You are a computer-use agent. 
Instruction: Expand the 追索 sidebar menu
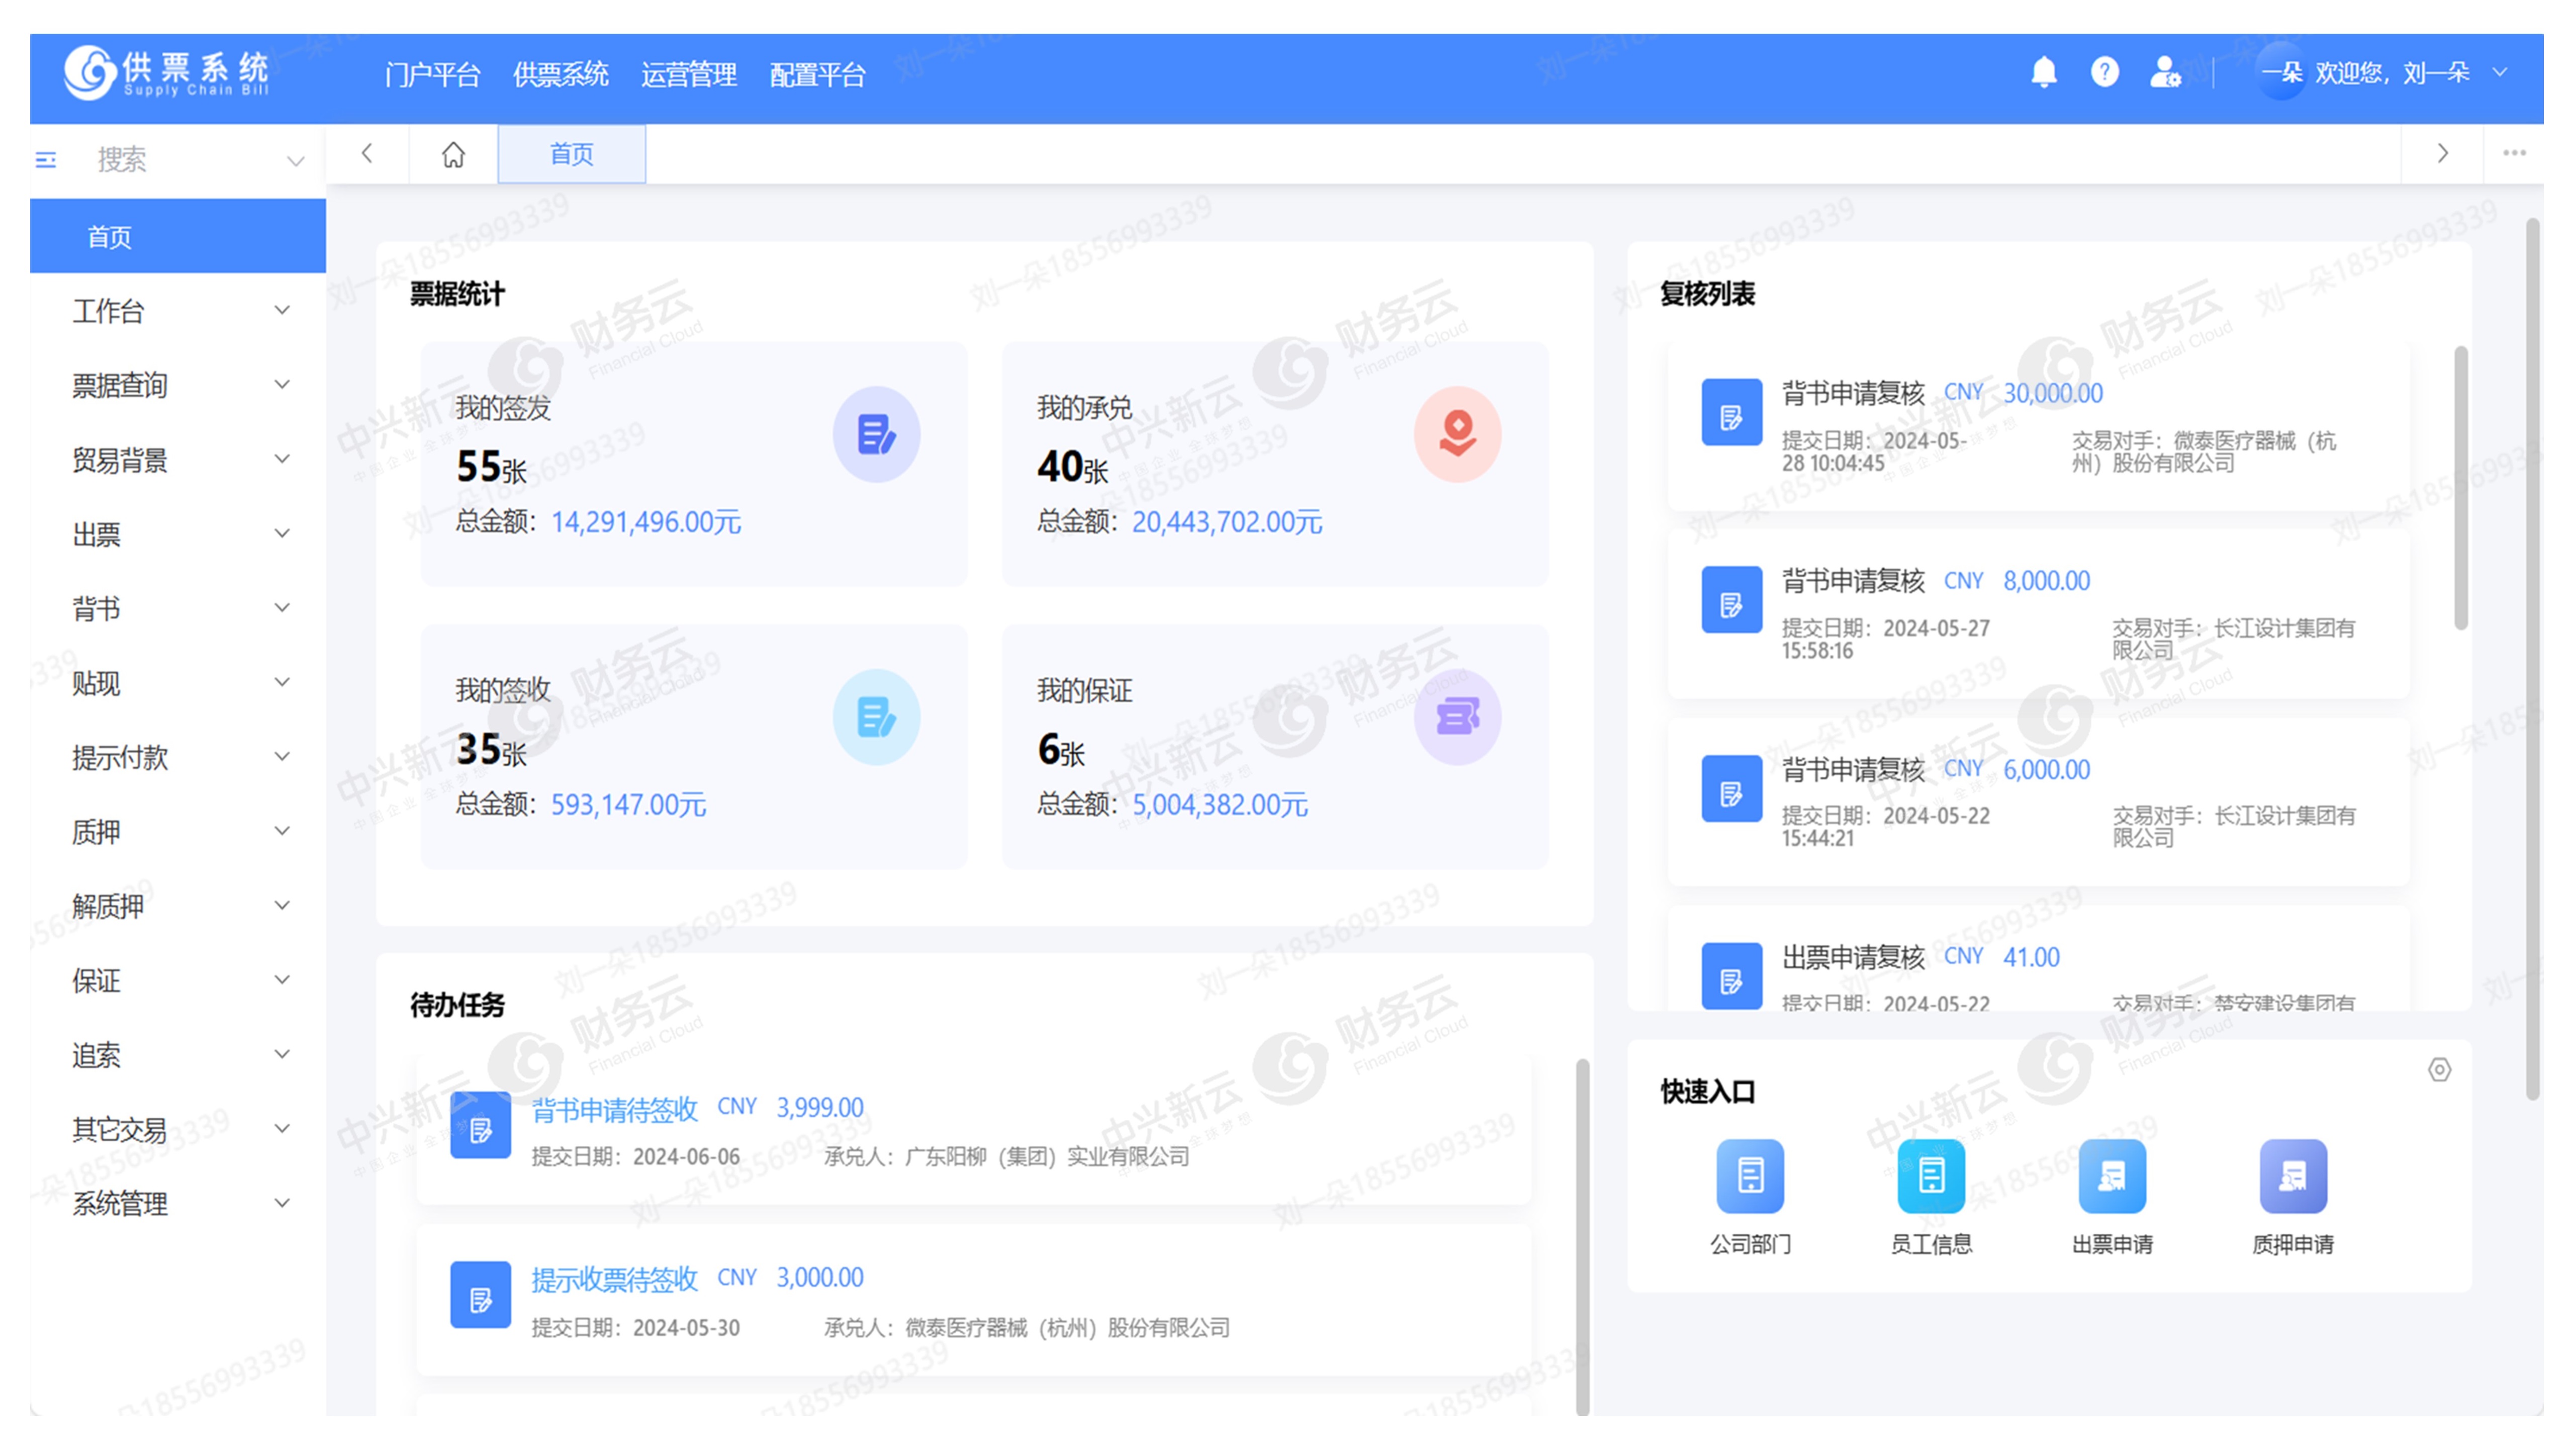(x=178, y=1054)
